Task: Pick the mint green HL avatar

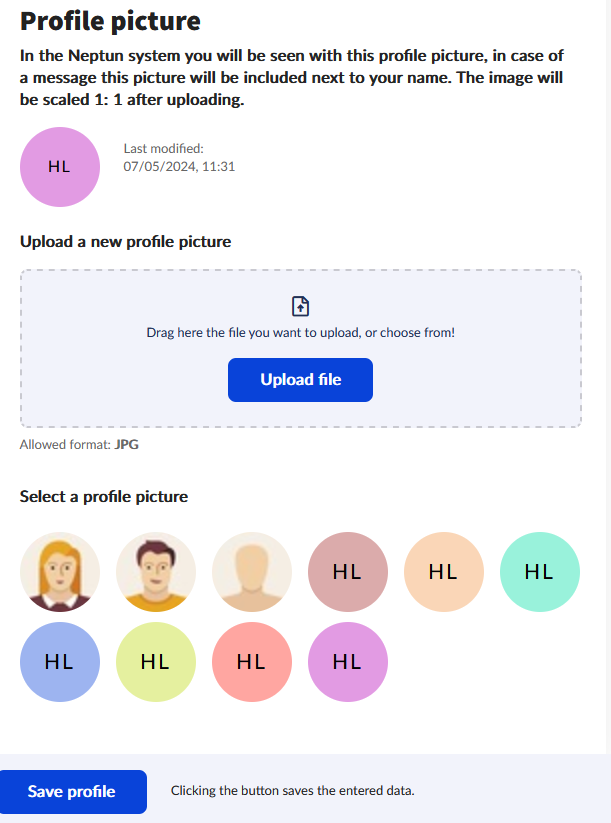Action: click(x=539, y=572)
